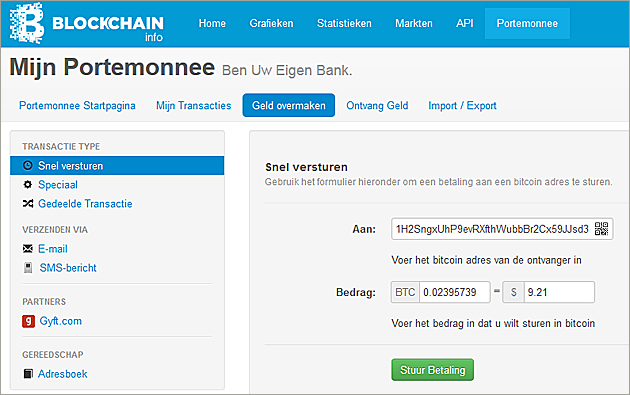
Task: Click the 'Aan:' field label
Action: (364, 229)
